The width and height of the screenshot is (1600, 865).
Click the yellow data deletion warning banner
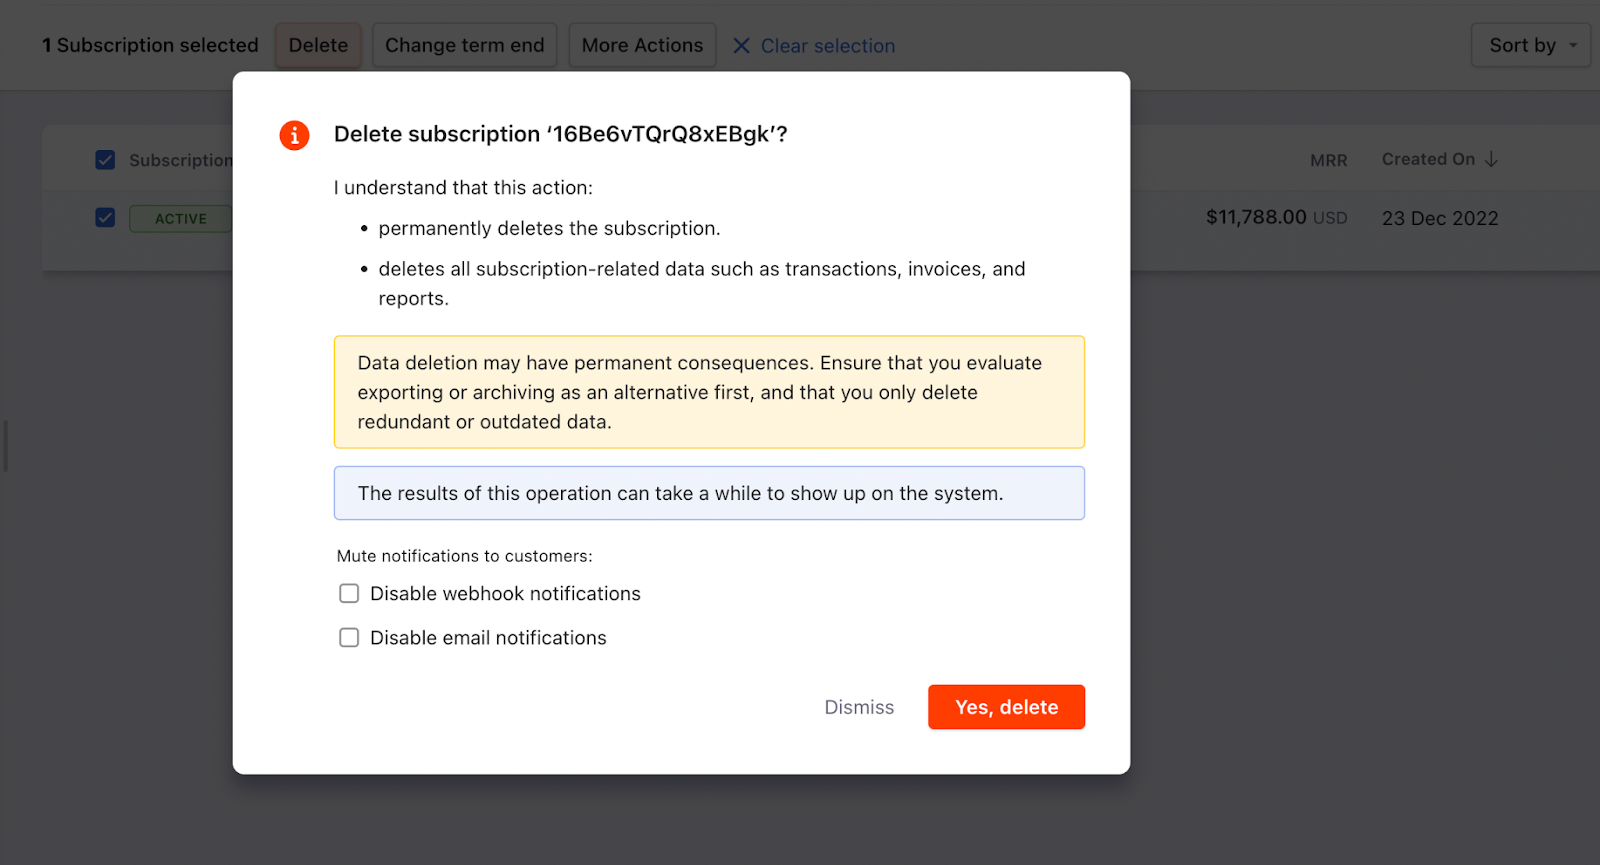coord(709,392)
